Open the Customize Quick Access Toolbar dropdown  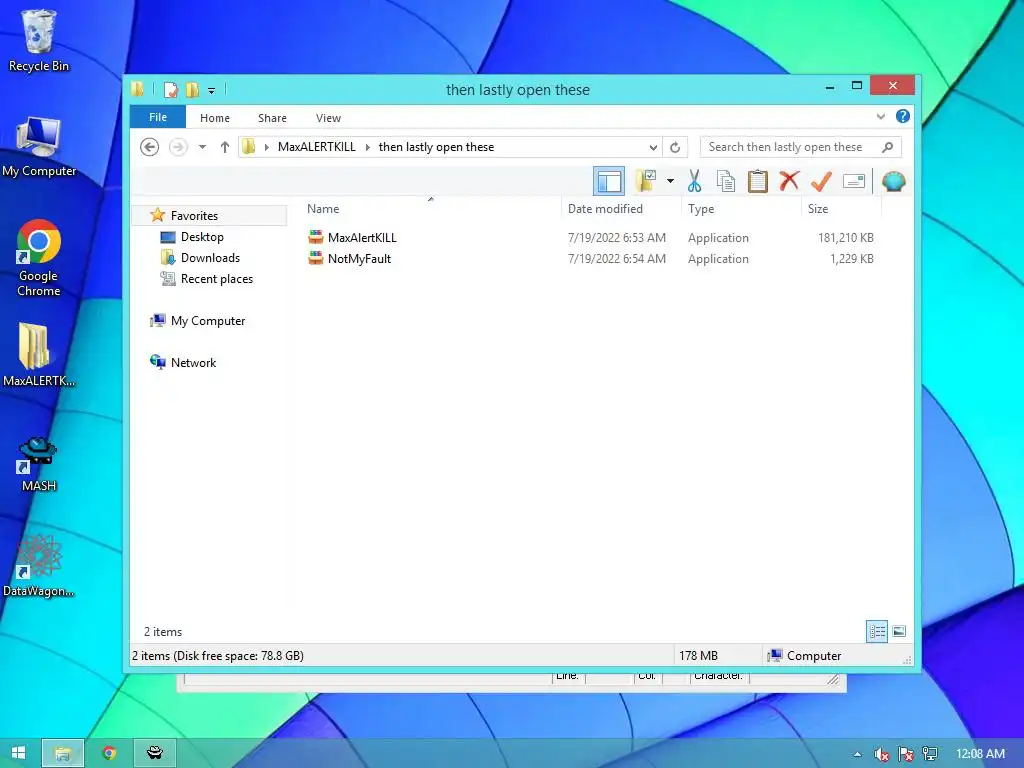[x=212, y=91]
